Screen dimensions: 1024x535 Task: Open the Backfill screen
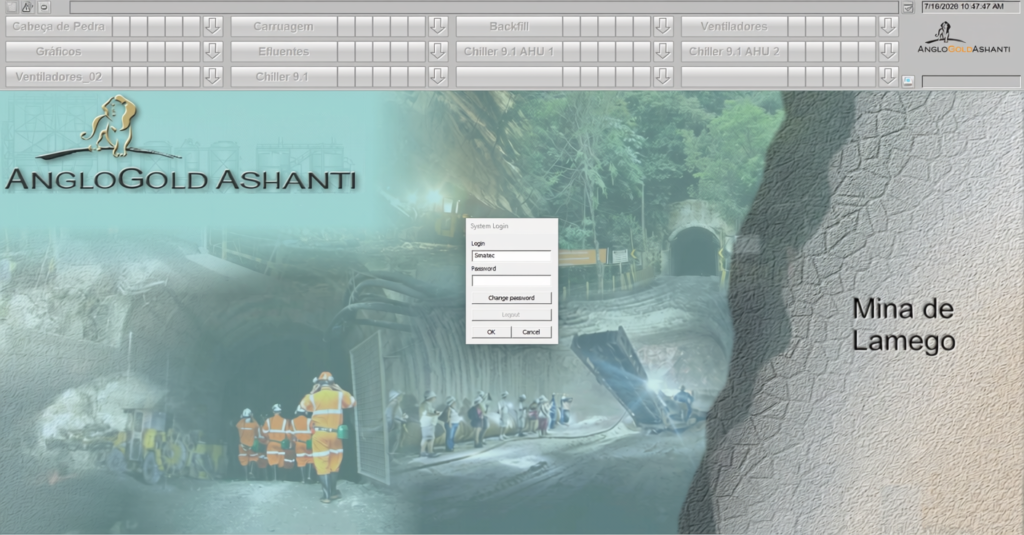(509, 26)
